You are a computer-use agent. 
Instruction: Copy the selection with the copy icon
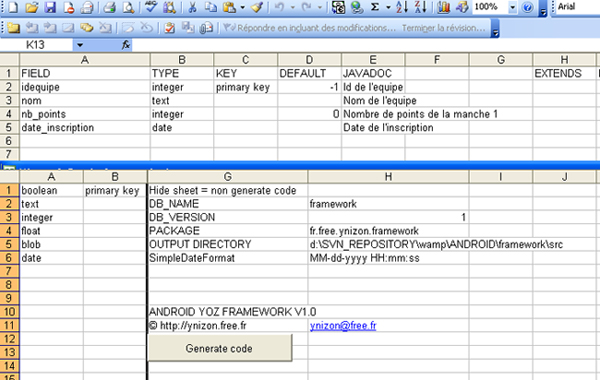coord(210,7)
